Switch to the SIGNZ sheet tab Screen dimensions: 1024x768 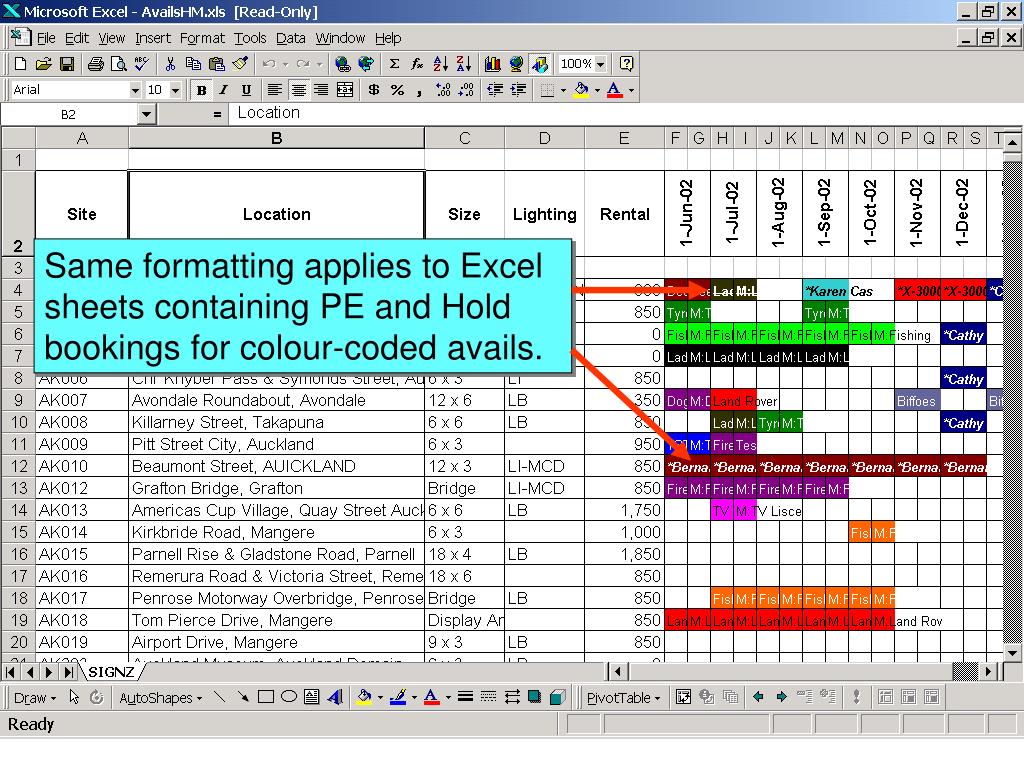tap(112, 672)
